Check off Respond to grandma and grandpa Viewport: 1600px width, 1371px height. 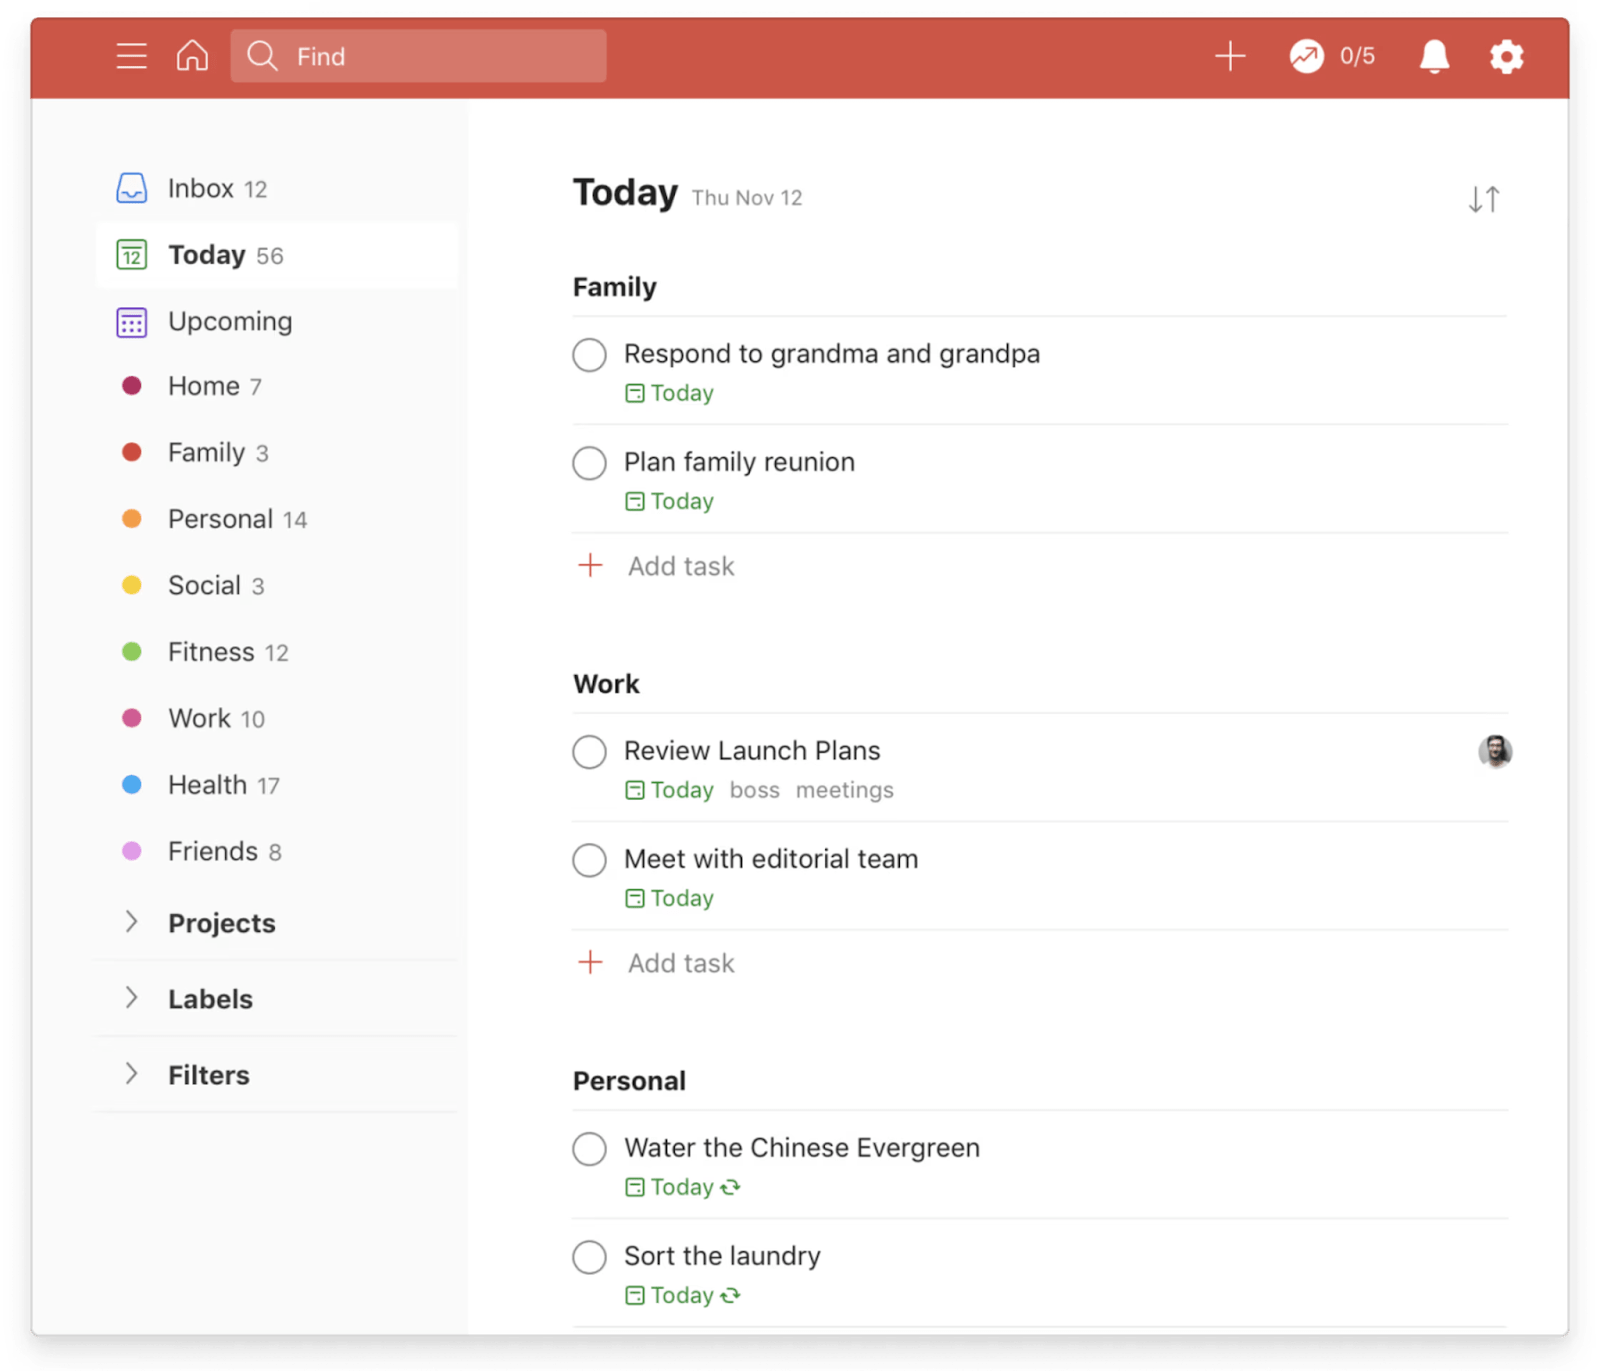tap(589, 355)
